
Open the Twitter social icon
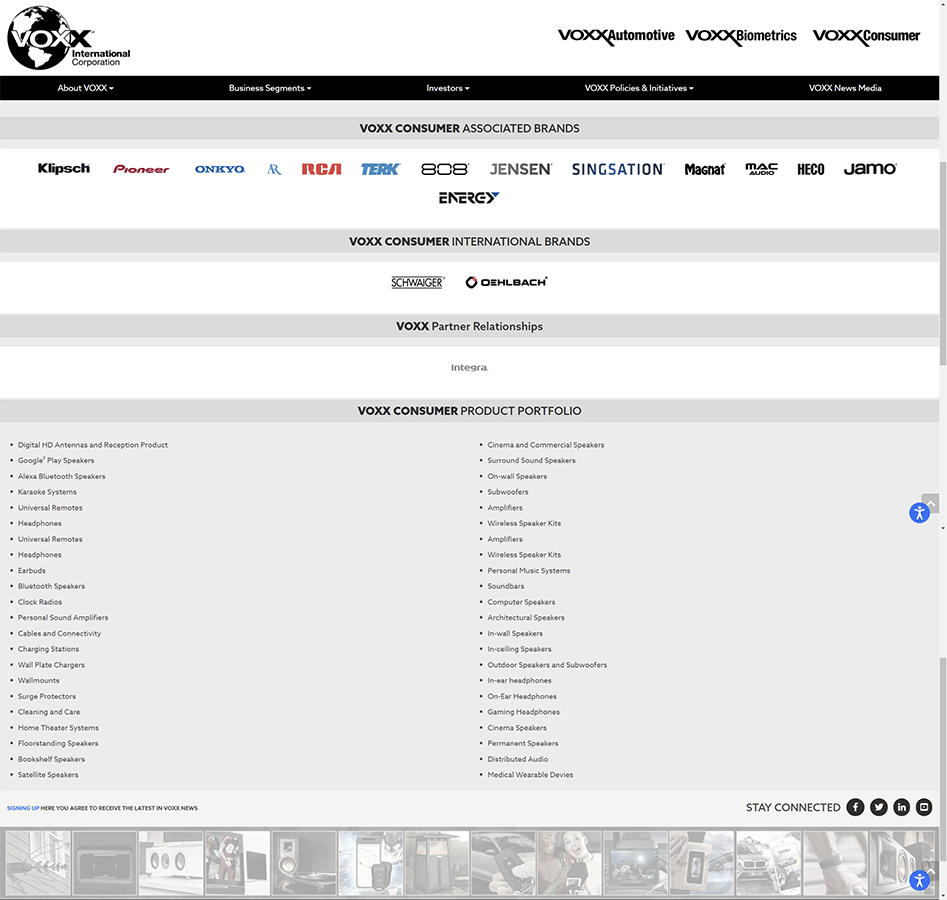(879, 807)
